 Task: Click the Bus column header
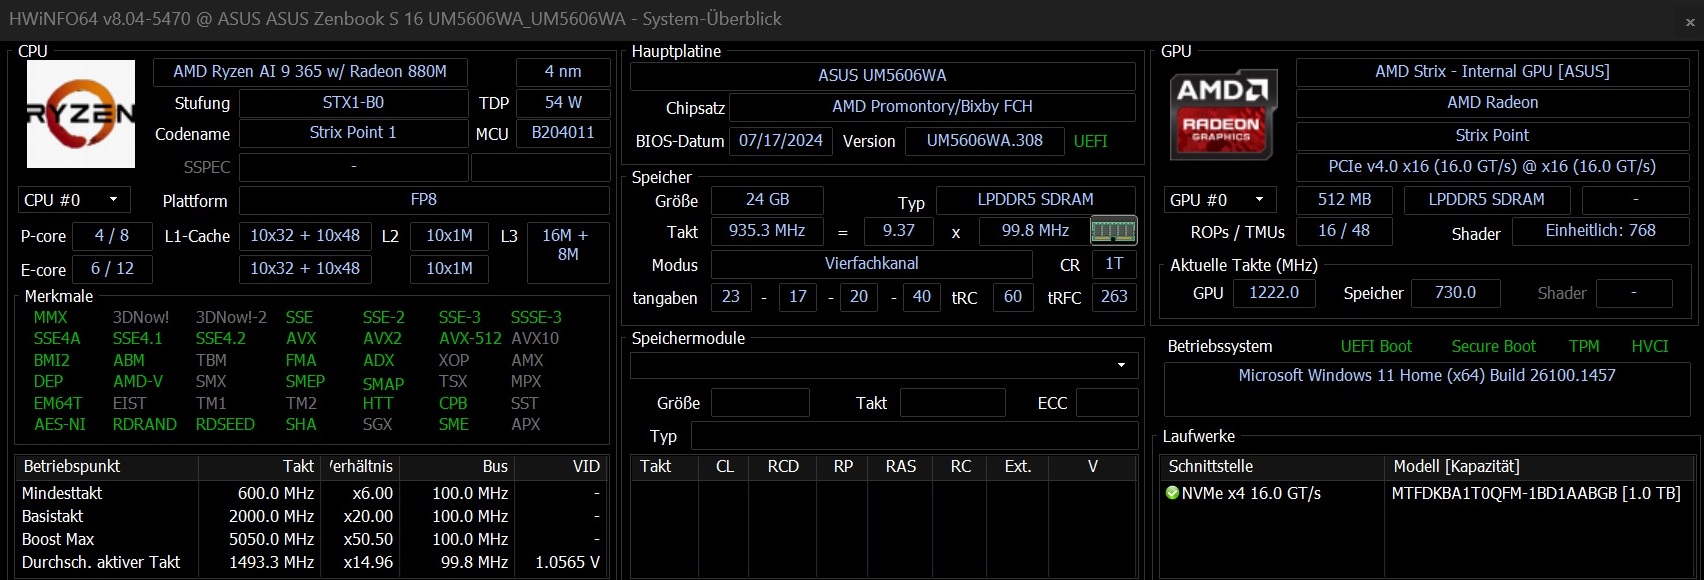pos(456,467)
